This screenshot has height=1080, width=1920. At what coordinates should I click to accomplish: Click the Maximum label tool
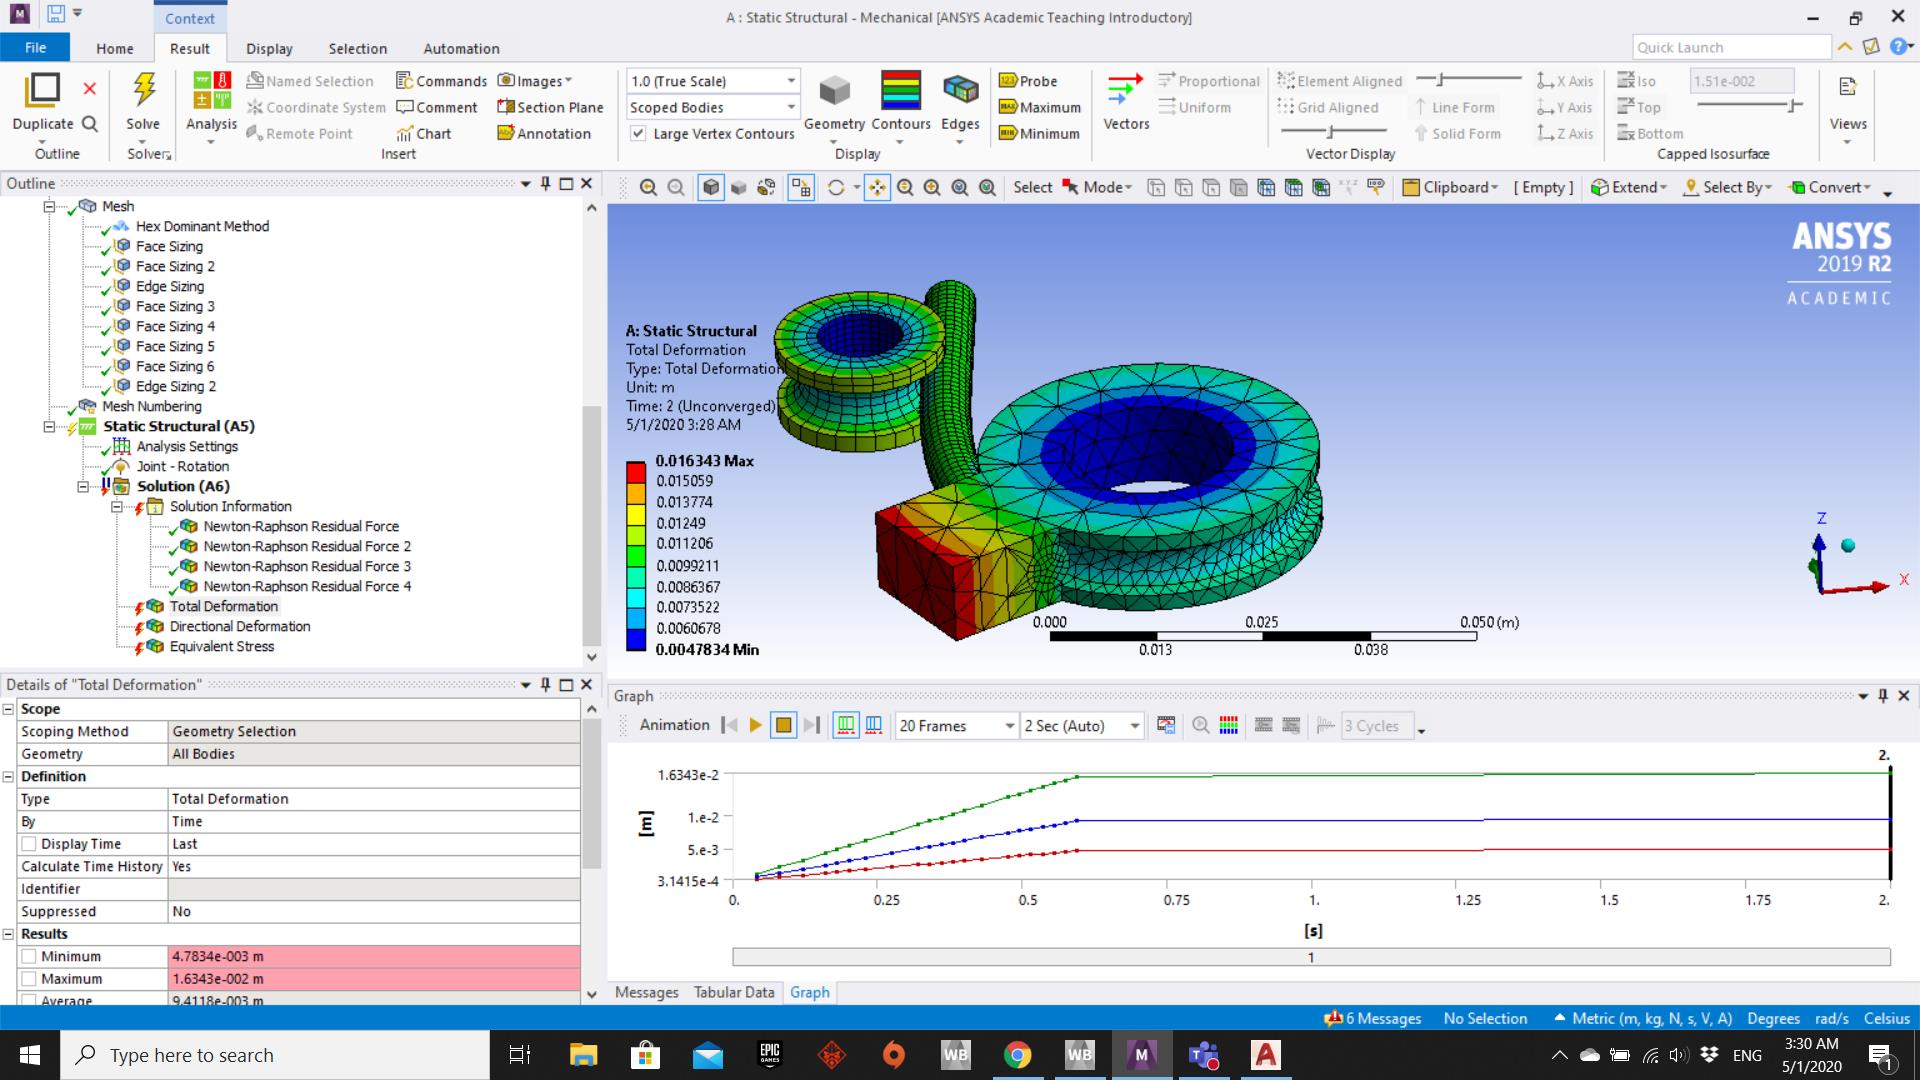point(1040,107)
